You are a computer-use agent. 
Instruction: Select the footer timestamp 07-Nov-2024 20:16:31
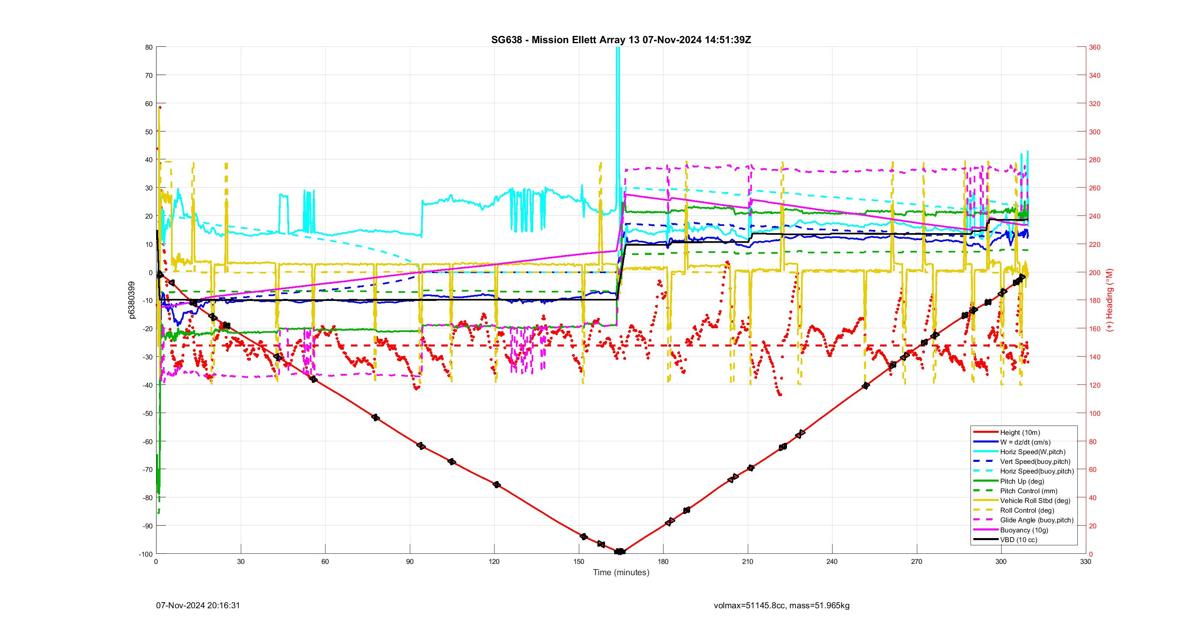pos(197,605)
